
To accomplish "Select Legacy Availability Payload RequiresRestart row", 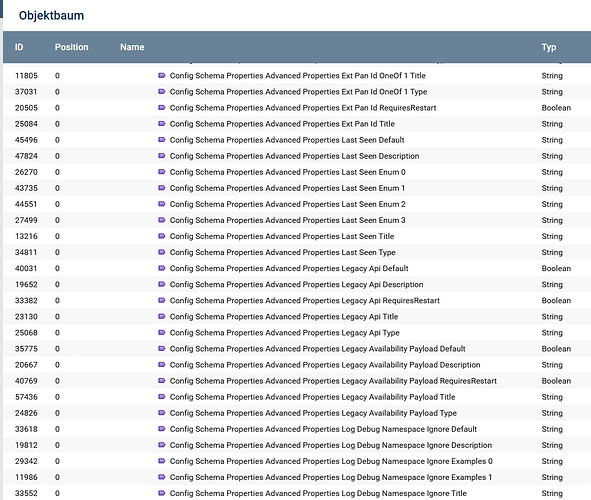I will [x=297, y=381].
